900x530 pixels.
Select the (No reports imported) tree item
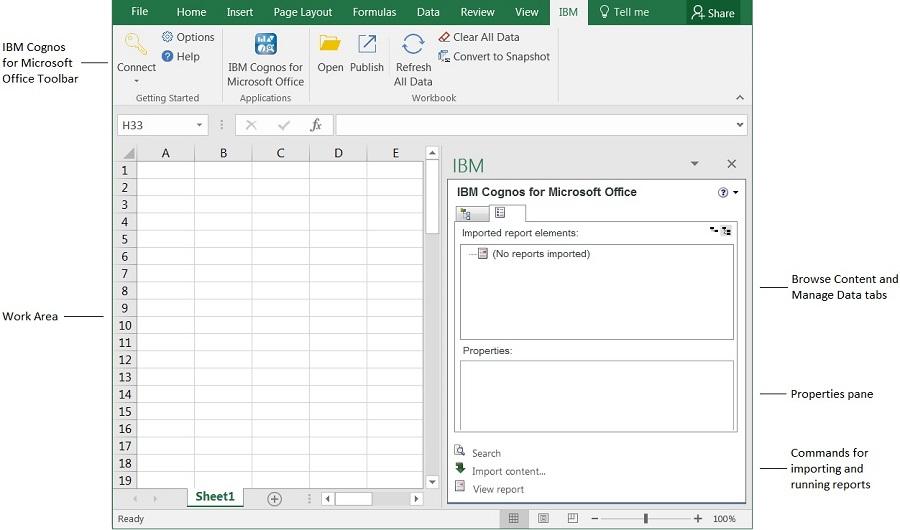(x=534, y=254)
